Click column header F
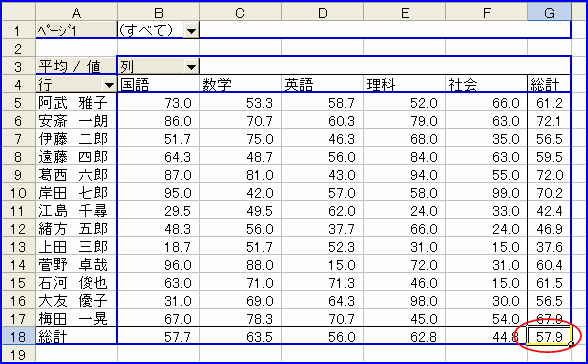 [486, 13]
